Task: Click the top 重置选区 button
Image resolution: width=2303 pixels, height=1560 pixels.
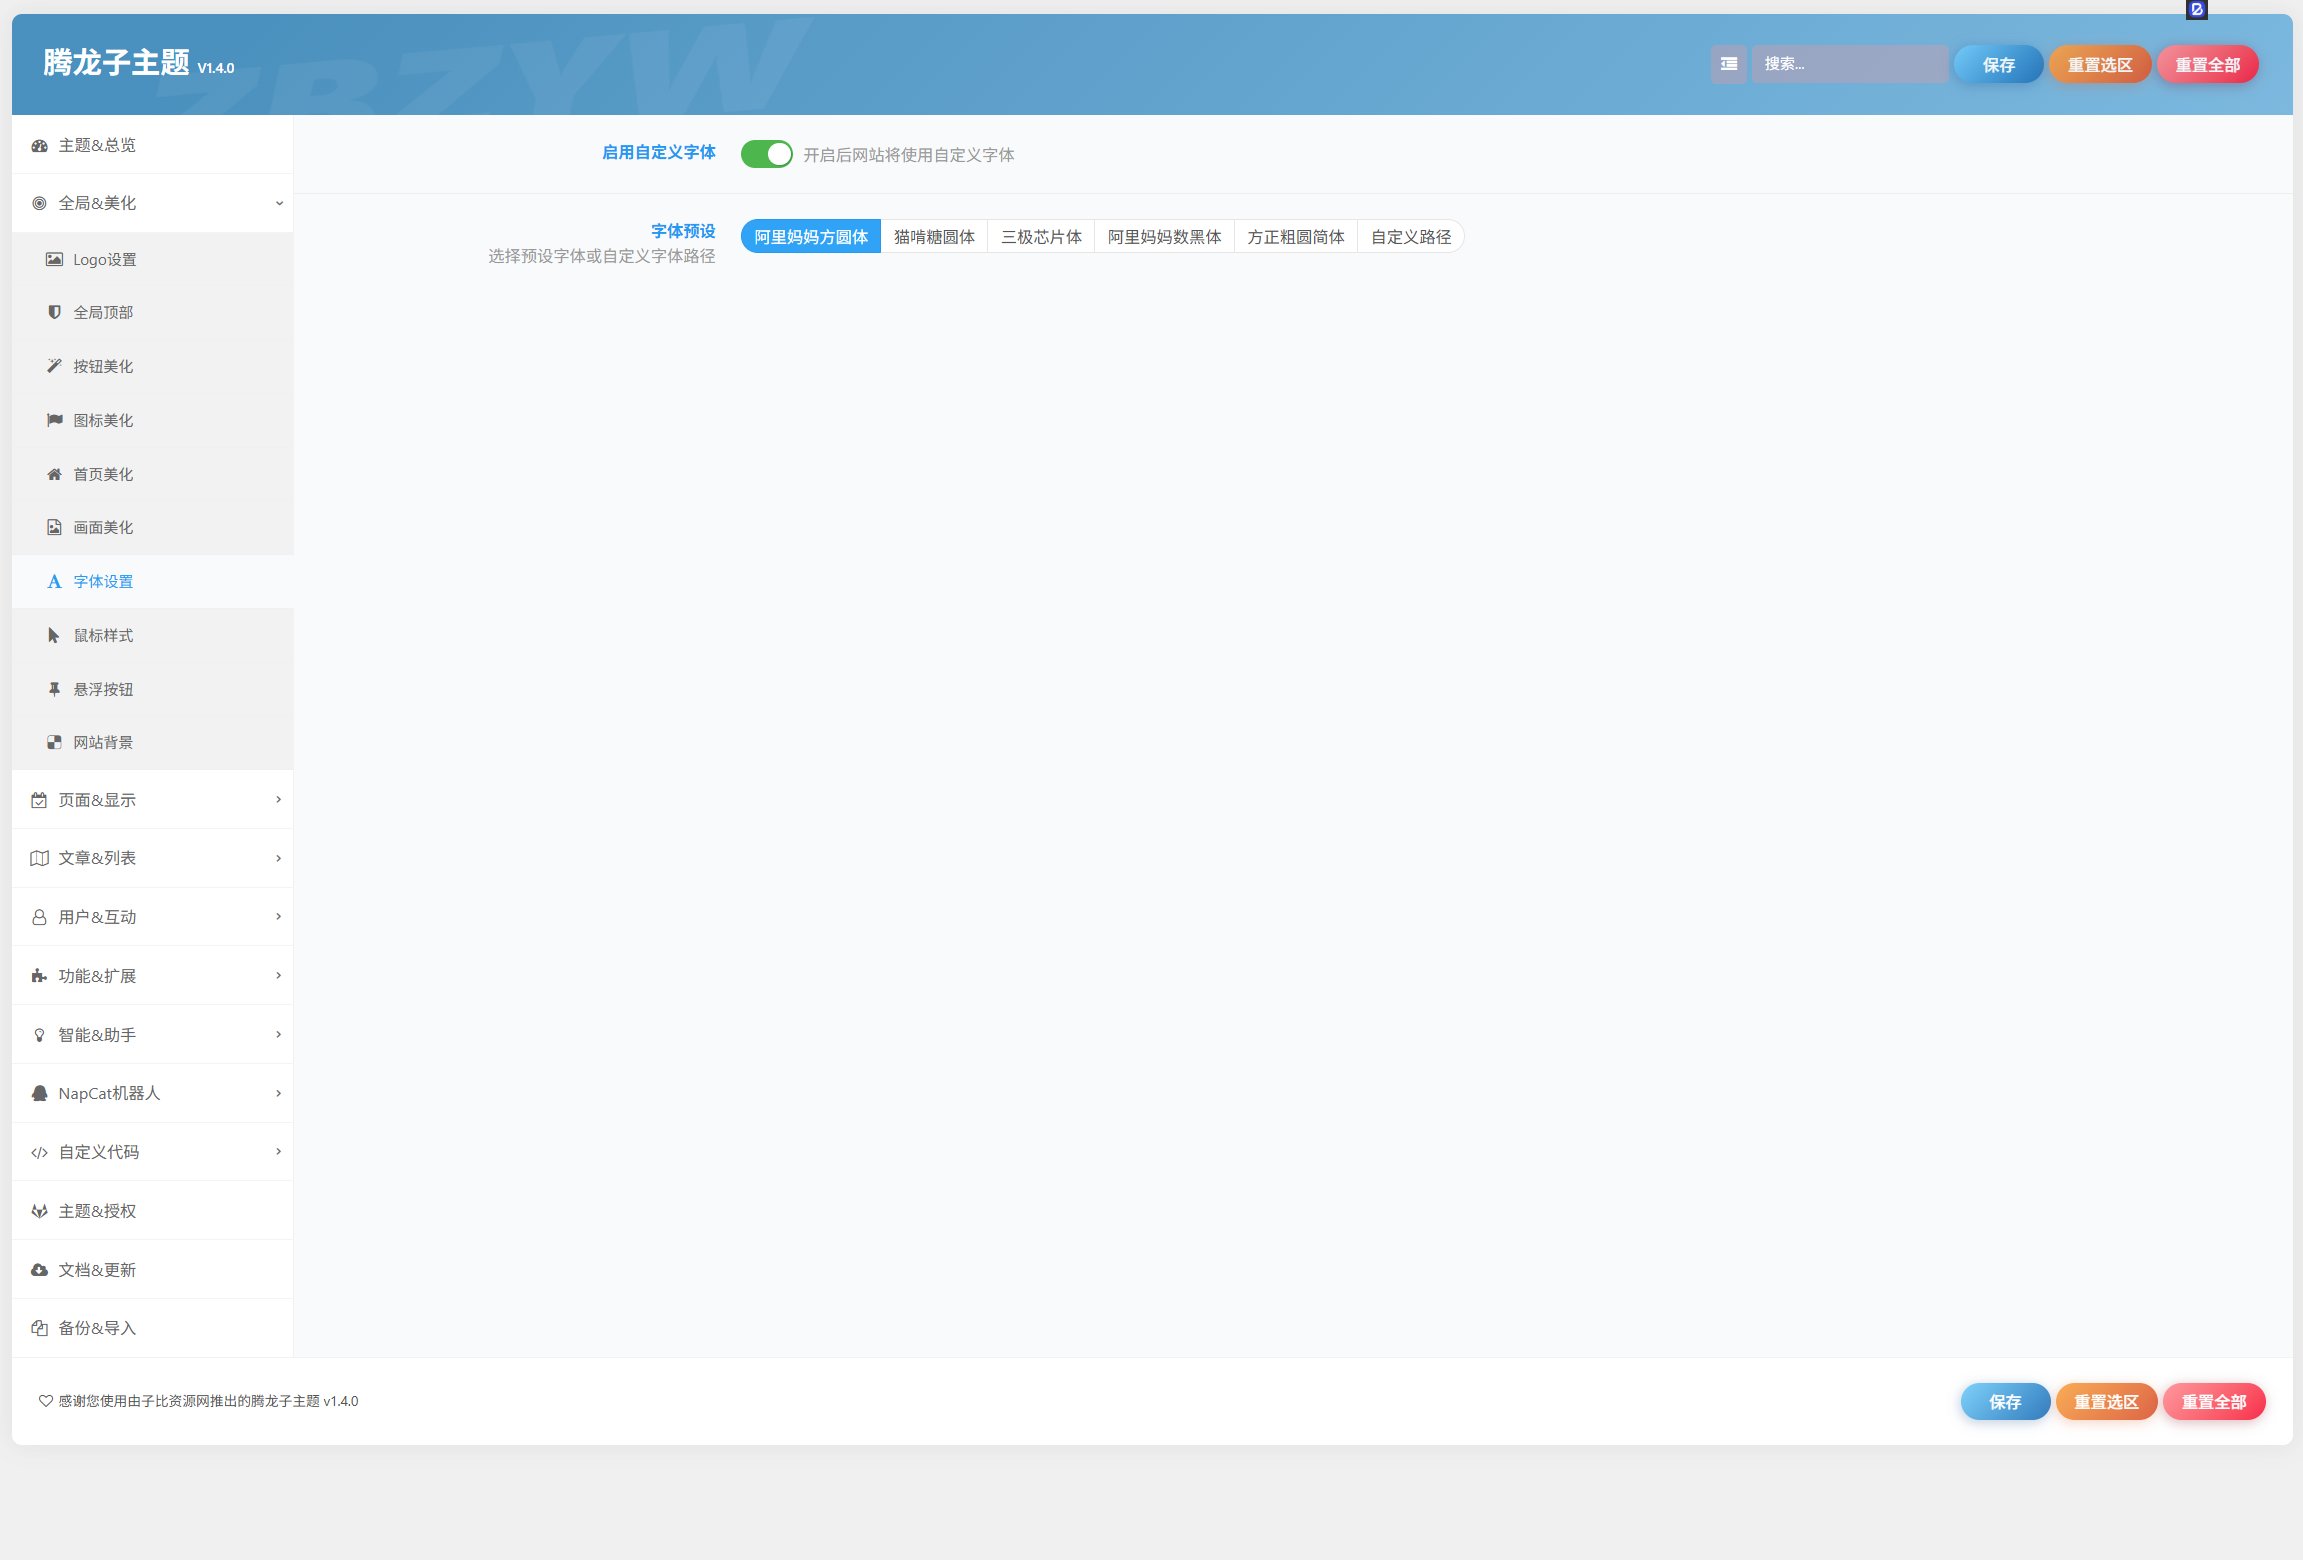Action: pos(2100,65)
